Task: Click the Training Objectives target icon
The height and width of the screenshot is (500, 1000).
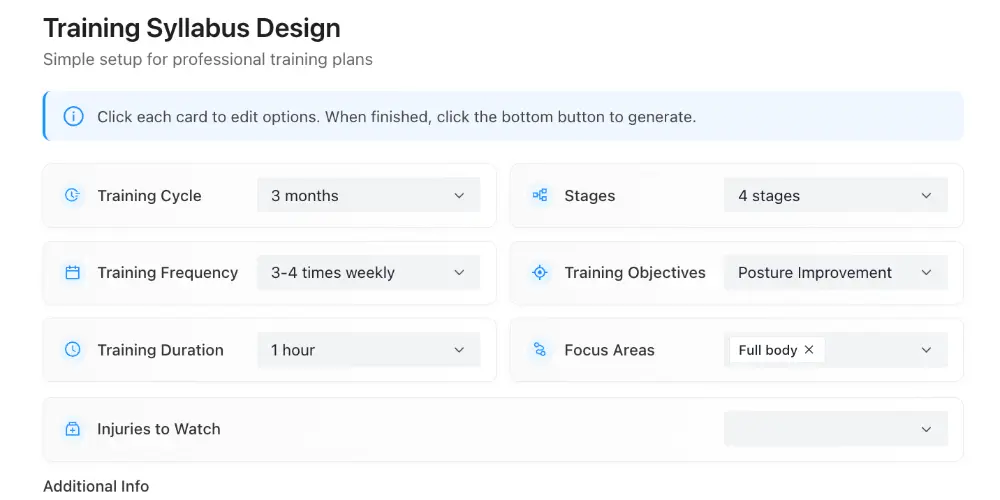Action: [540, 273]
